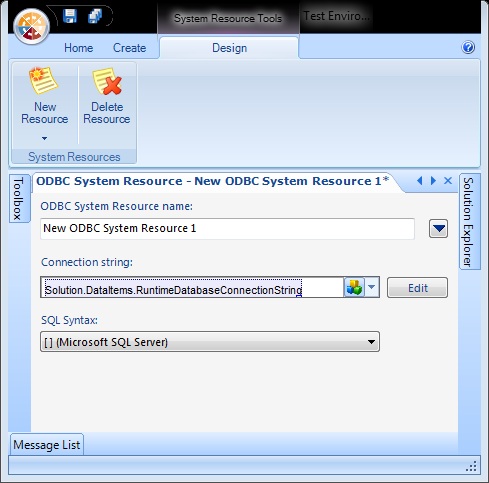The image size is (489, 483).
Task: Open help with the blue question mark
Action: (468, 47)
